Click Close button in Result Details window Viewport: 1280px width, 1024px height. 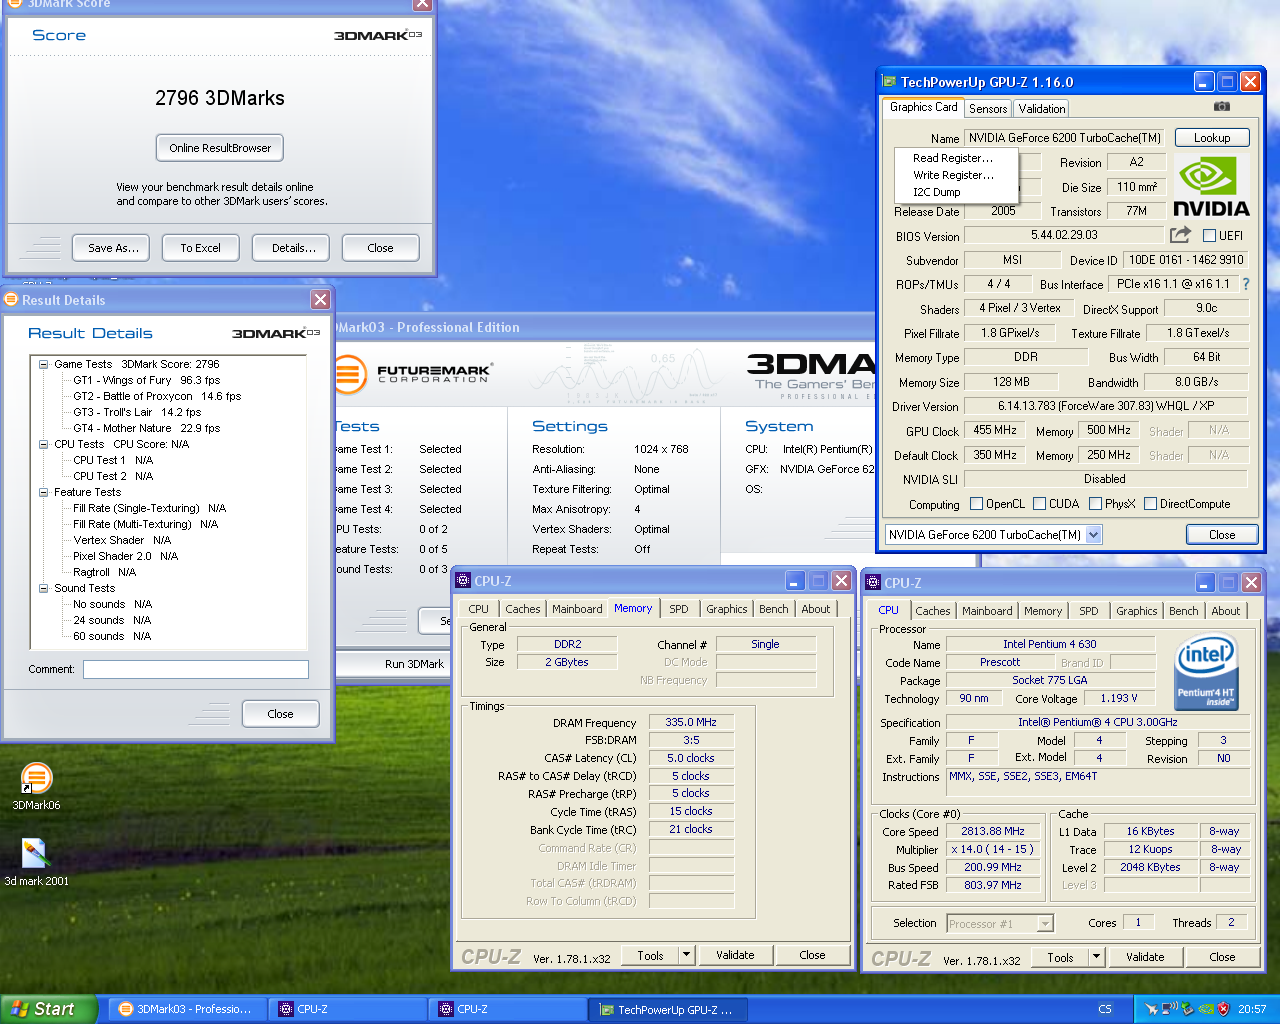[281, 714]
